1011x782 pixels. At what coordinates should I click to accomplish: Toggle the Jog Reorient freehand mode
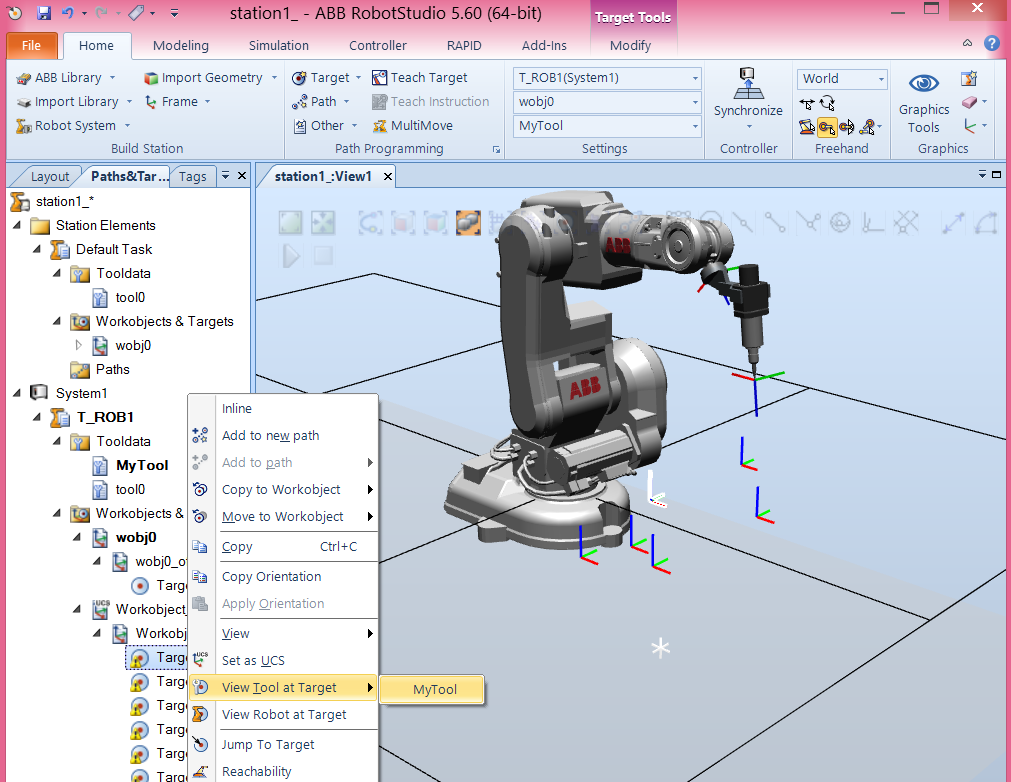pos(846,126)
